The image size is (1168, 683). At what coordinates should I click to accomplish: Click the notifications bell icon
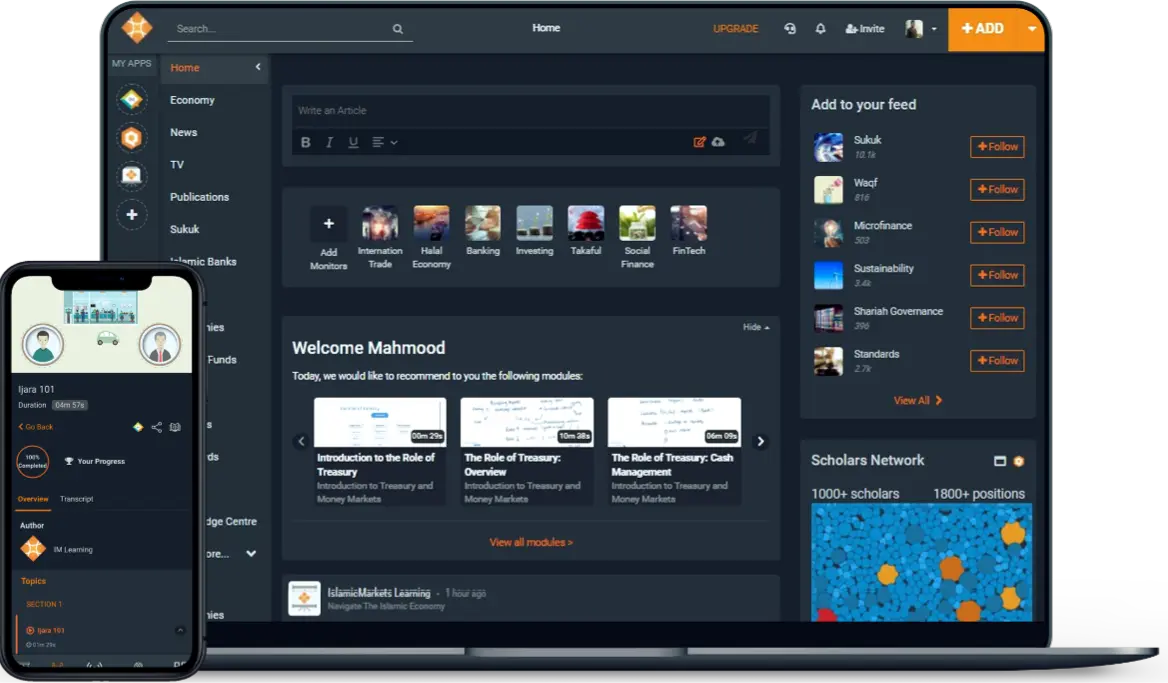tap(820, 29)
